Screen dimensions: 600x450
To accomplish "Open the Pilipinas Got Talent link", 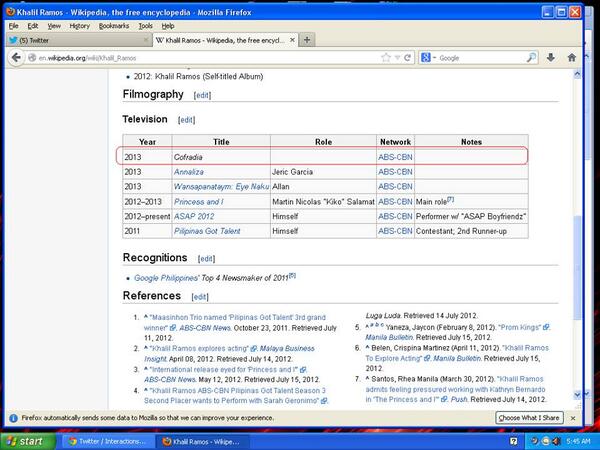I will pyautogui.click(x=207, y=231).
